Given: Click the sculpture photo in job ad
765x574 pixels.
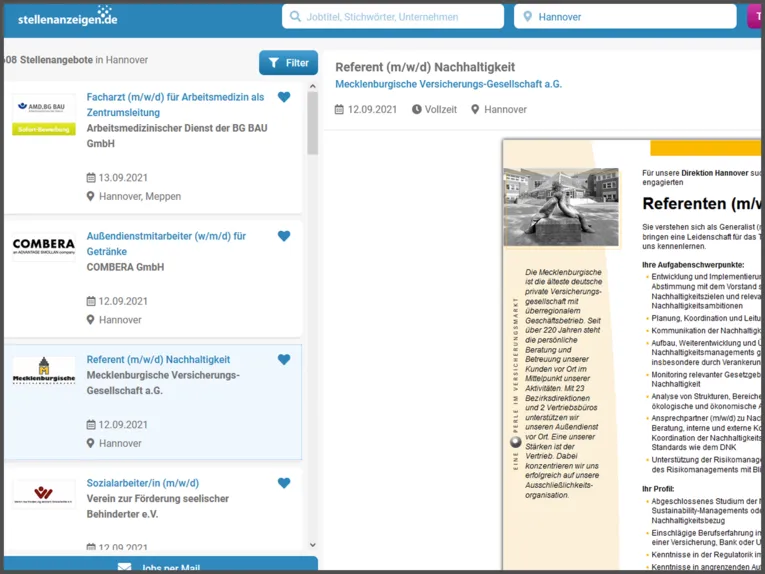Looking at the screenshot, I should coord(561,207).
